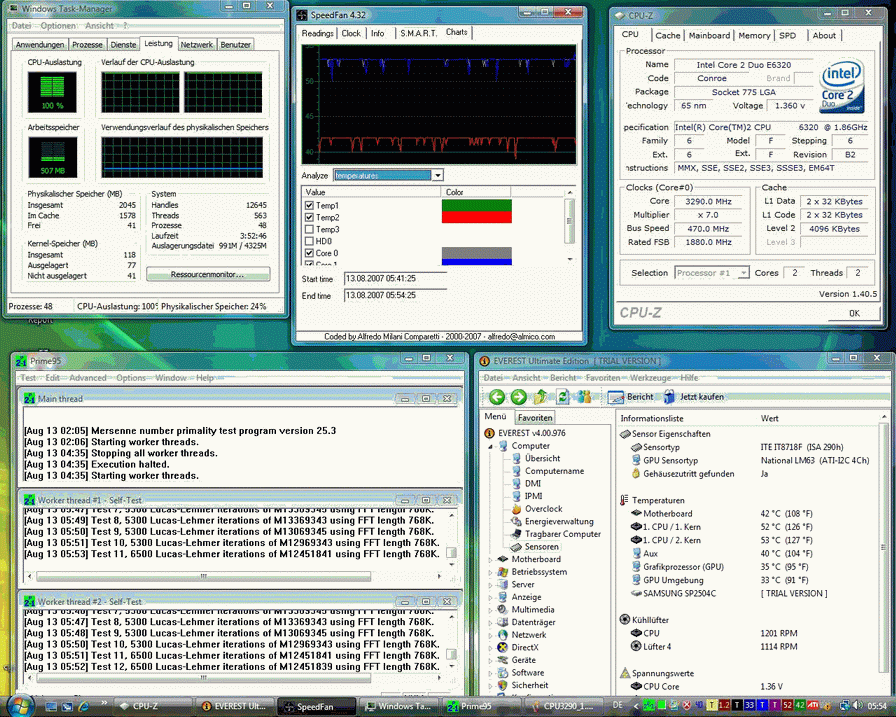896x717 pixels.
Task: Click the volume speaker tray icon
Action: tap(859, 706)
